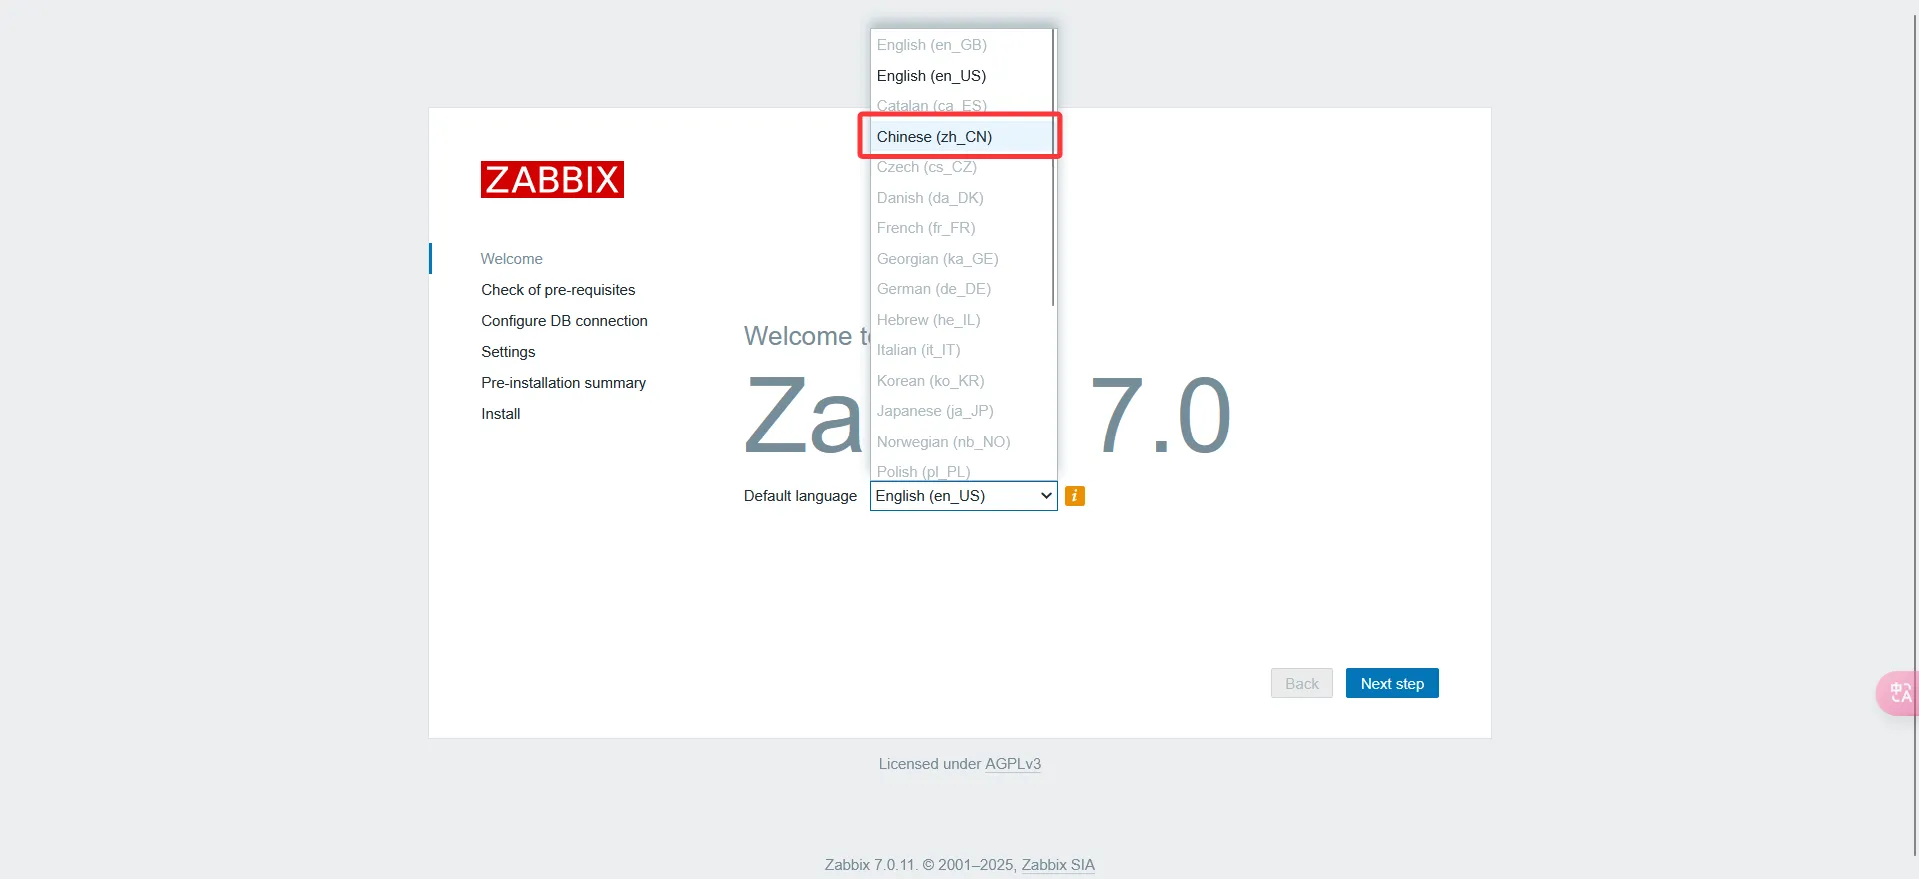This screenshot has width=1919, height=879.
Task: Click the Install step label
Action: pos(501,414)
